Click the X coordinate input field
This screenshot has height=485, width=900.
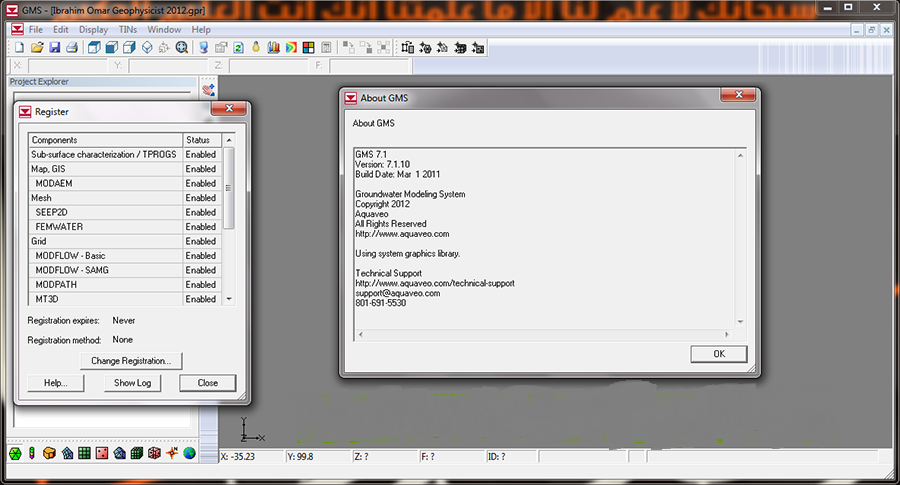tap(67, 66)
